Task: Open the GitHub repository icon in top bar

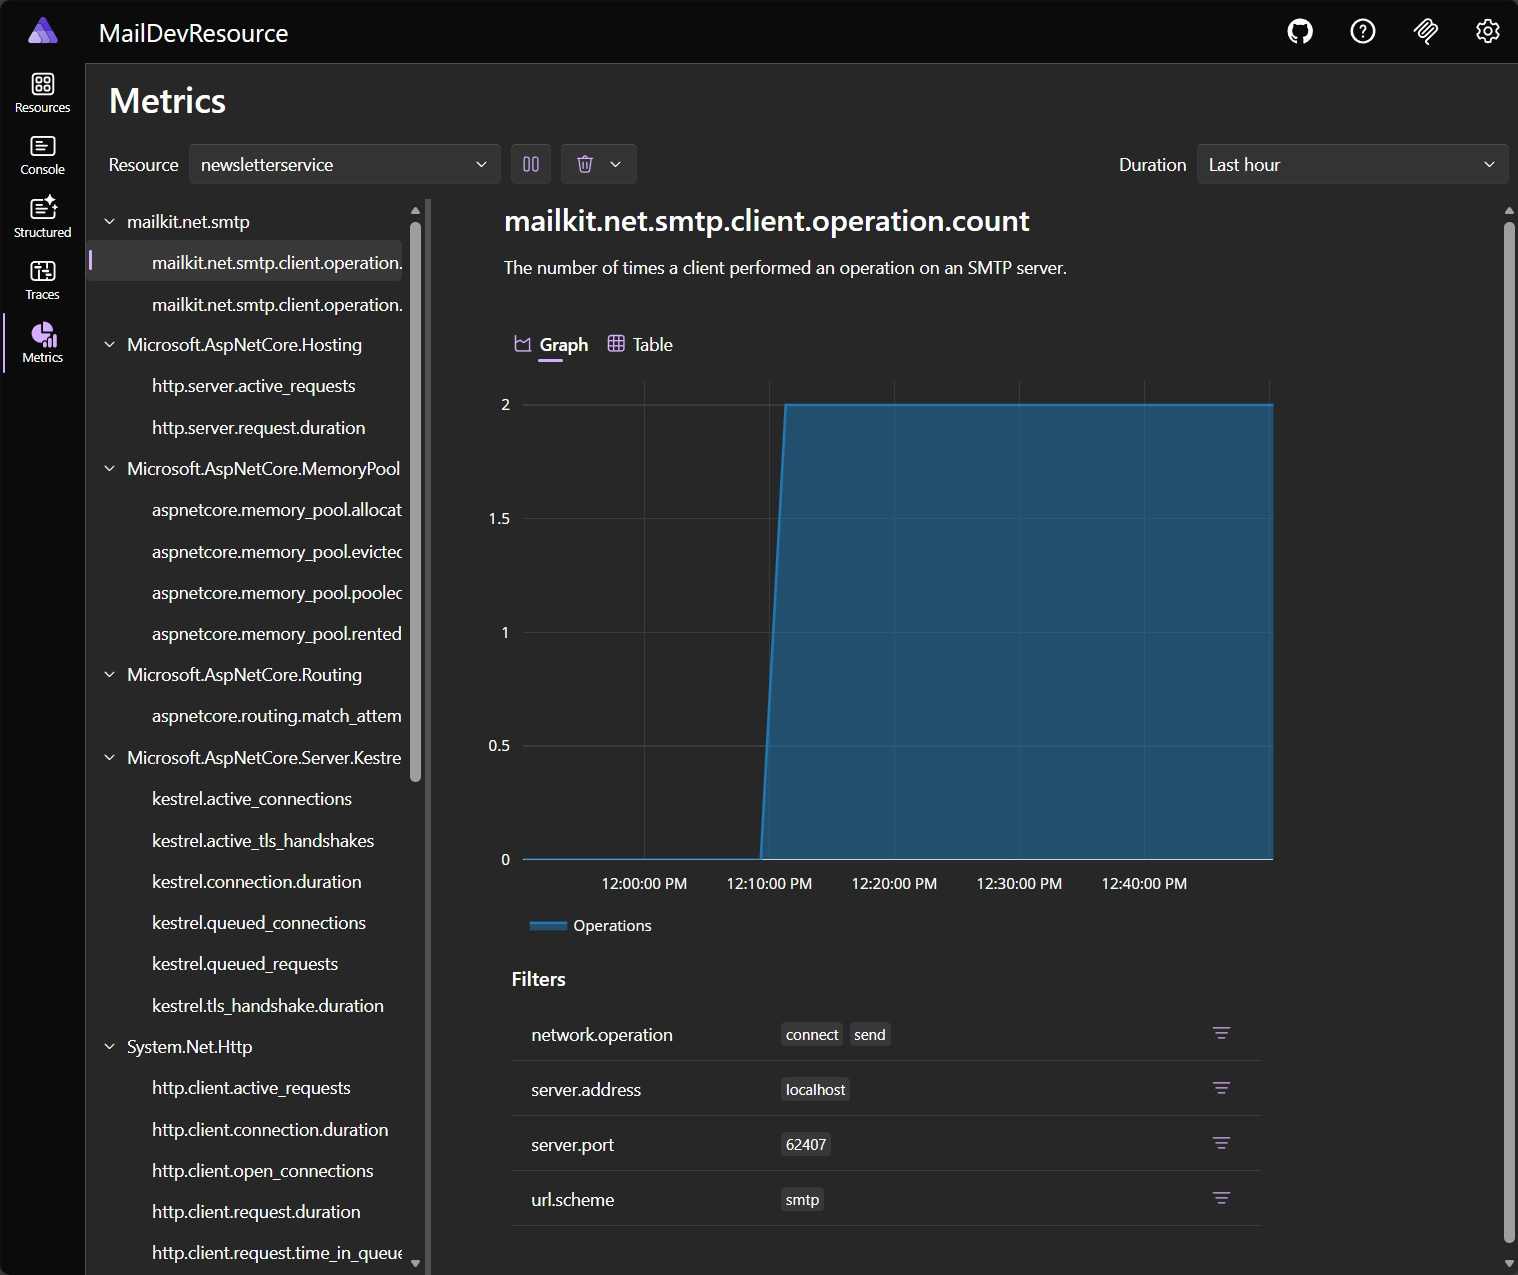Action: pyautogui.click(x=1299, y=31)
